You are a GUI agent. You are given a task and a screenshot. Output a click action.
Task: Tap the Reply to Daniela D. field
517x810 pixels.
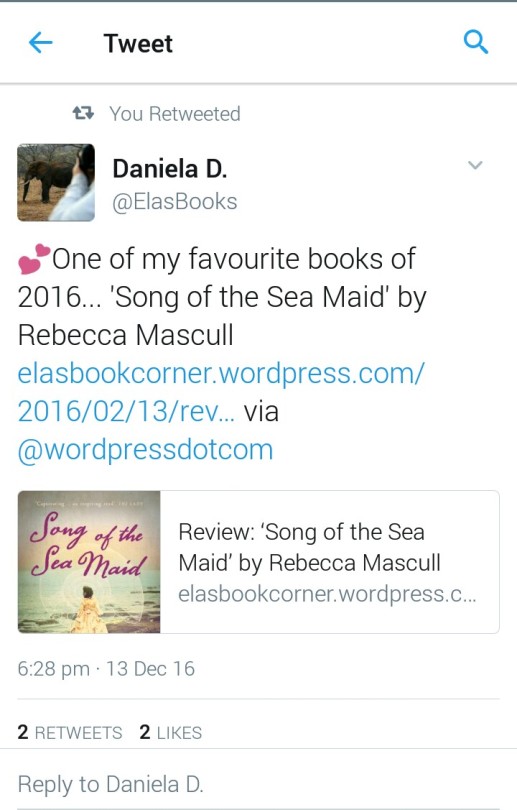(x=258, y=784)
